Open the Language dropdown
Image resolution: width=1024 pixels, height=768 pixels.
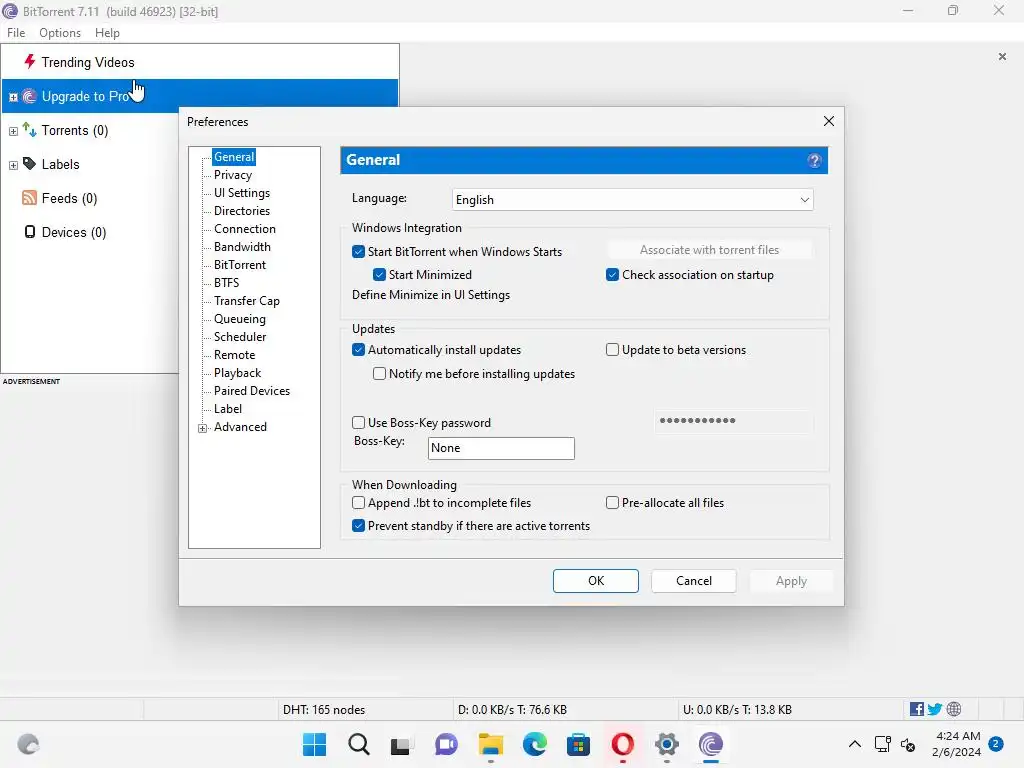pyautogui.click(x=633, y=200)
